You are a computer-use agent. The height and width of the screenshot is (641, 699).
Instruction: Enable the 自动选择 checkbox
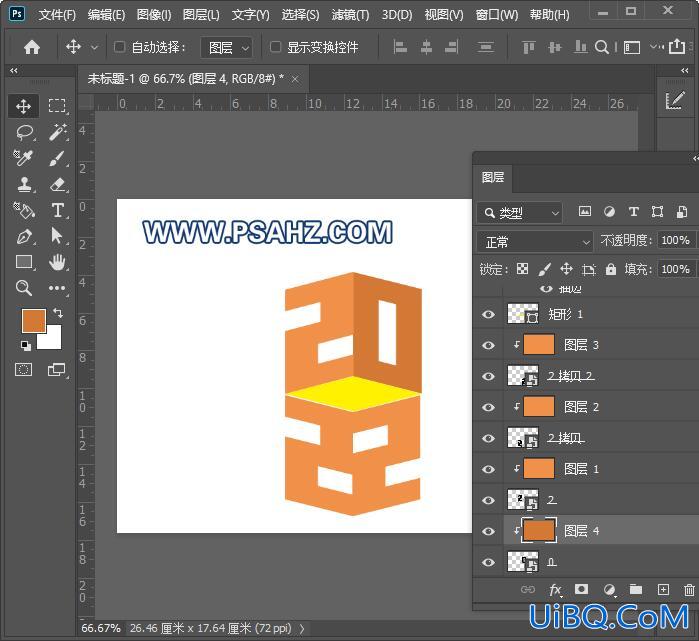(119, 47)
